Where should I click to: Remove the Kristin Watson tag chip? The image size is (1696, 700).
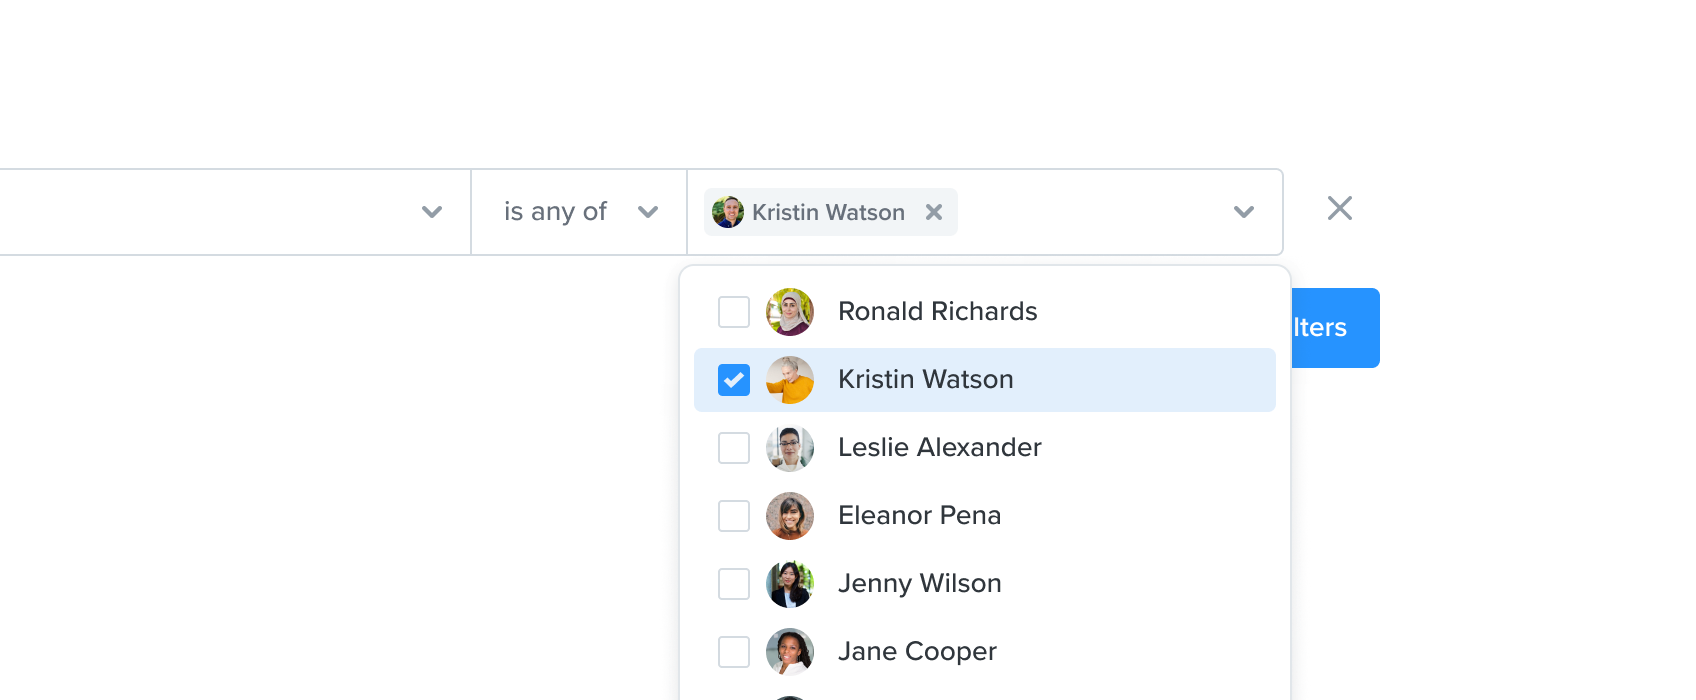(934, 212)
